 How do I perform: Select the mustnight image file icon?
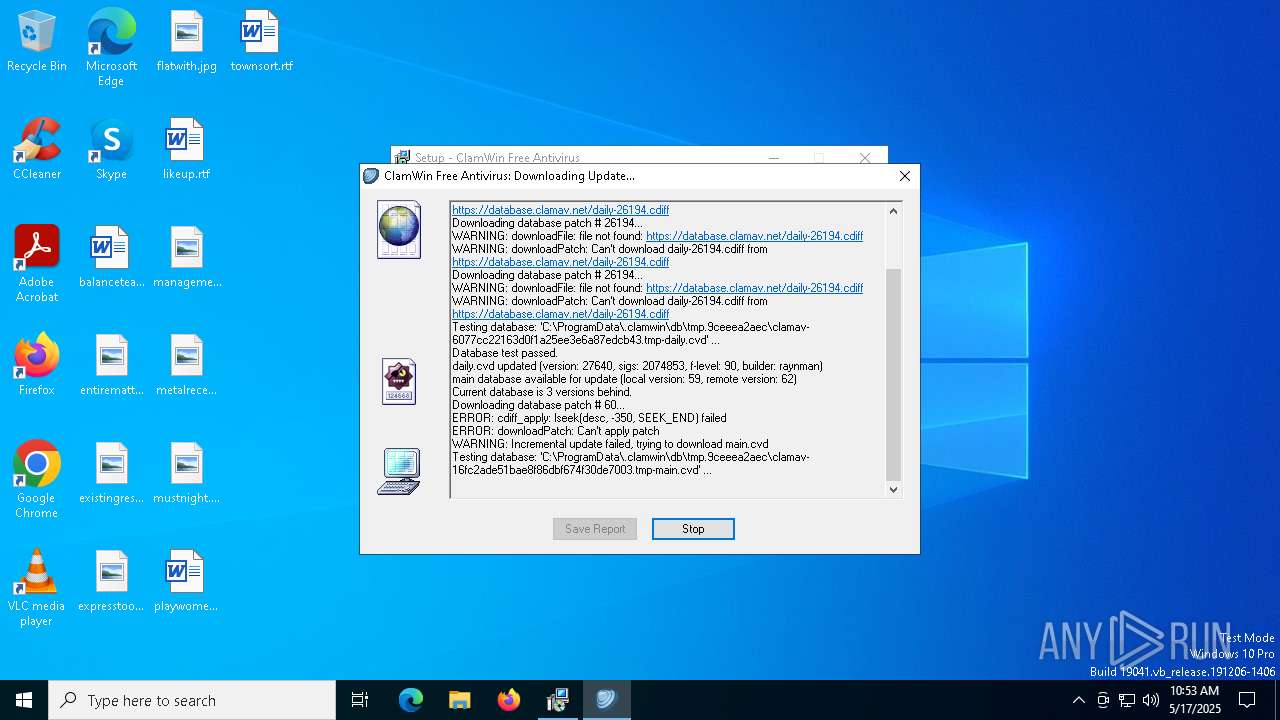coord(186,474)
